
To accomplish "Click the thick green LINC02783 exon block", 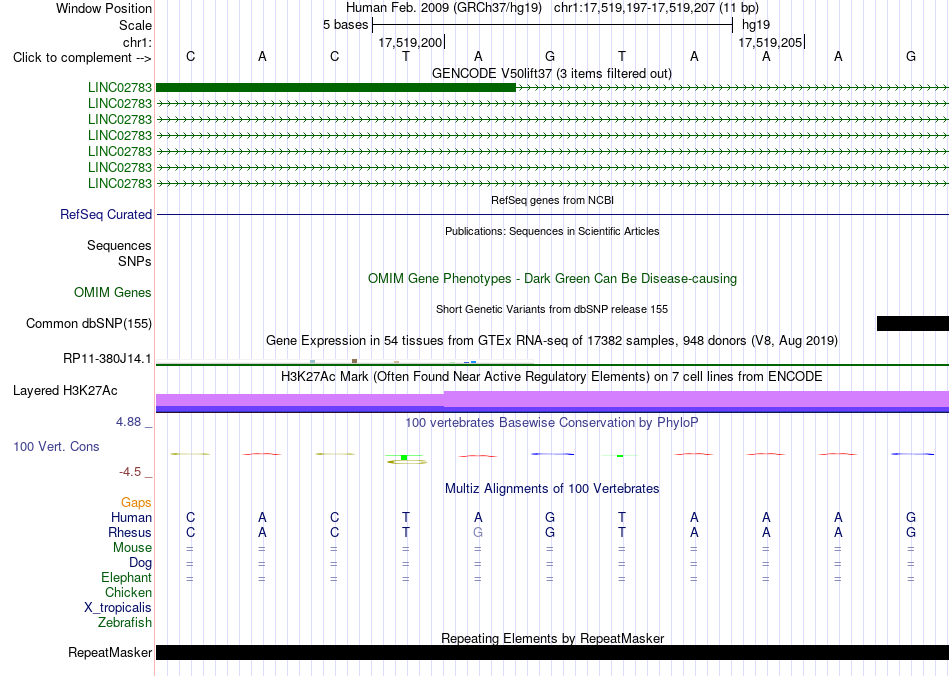I will click(336, 88).
